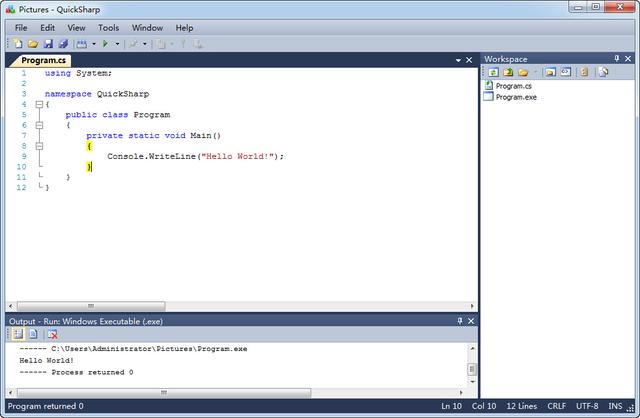
Task: Open the dropdown arrow beside Run button
Action: 117,44
